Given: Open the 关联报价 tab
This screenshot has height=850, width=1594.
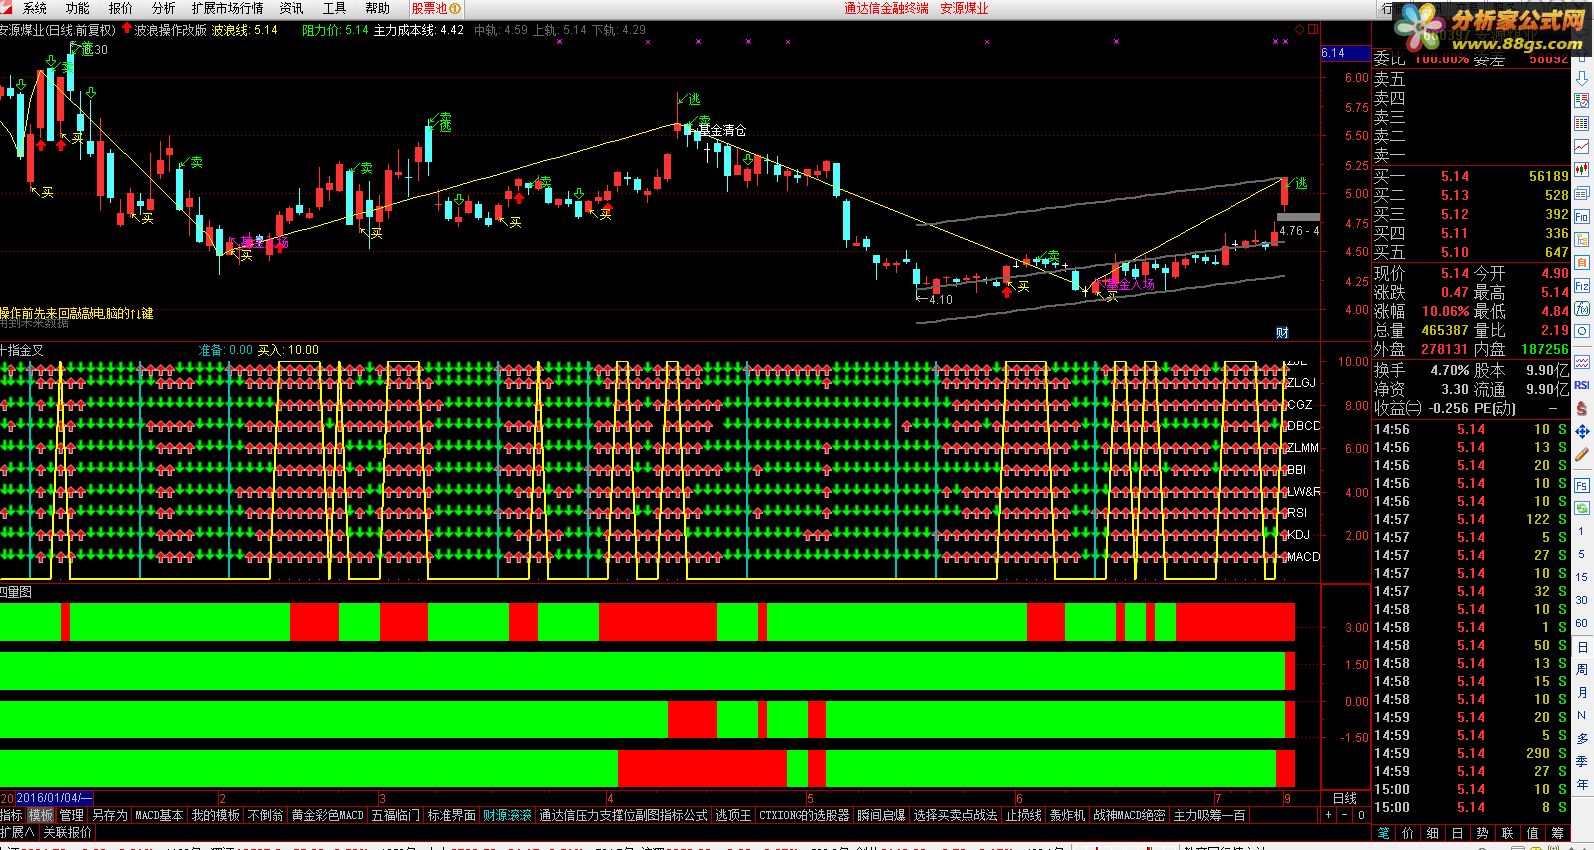Looking at the screenshot, I should pos(67,832).
